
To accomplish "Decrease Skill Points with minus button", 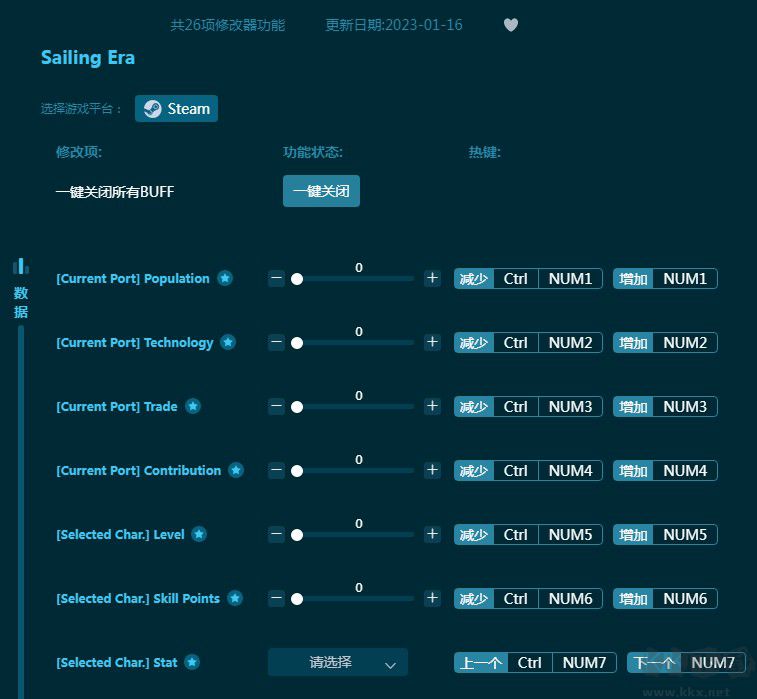I will click(x=276, y=598).
